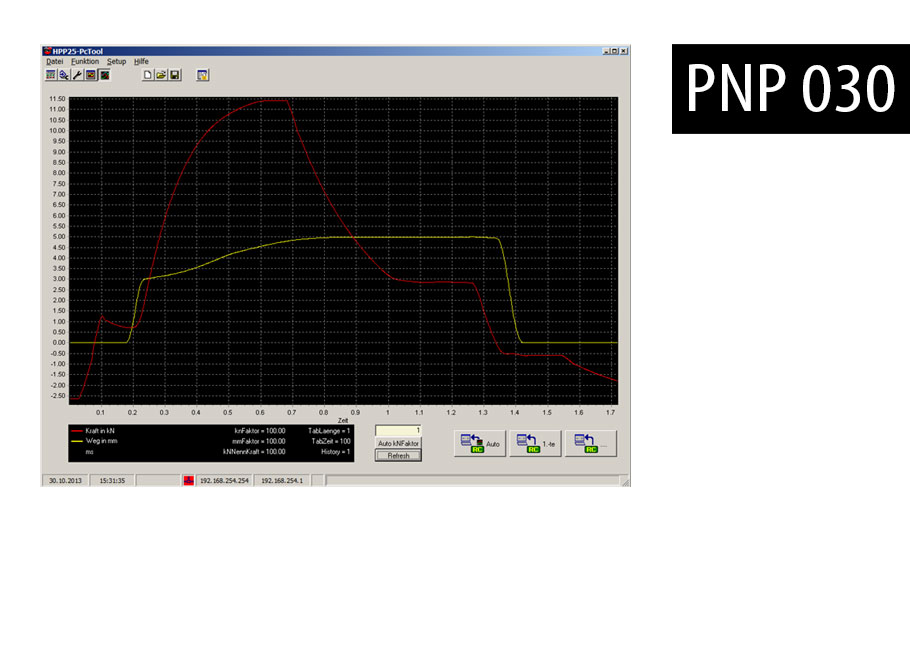910x660 pixels.
Task: Open the Hilfe menu
Action: (141, 61)
